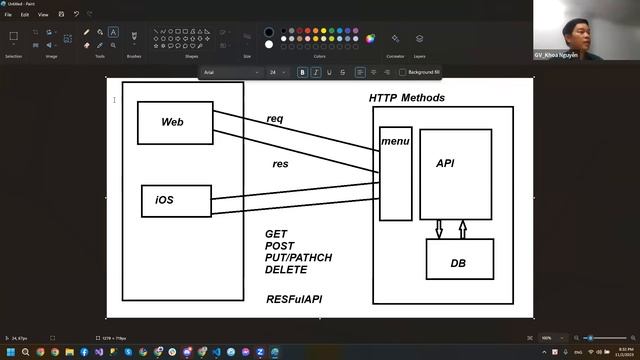Viewport: 640px width, 360px height.
Task: Select the Eraser tool
Action: pos(87,45)
